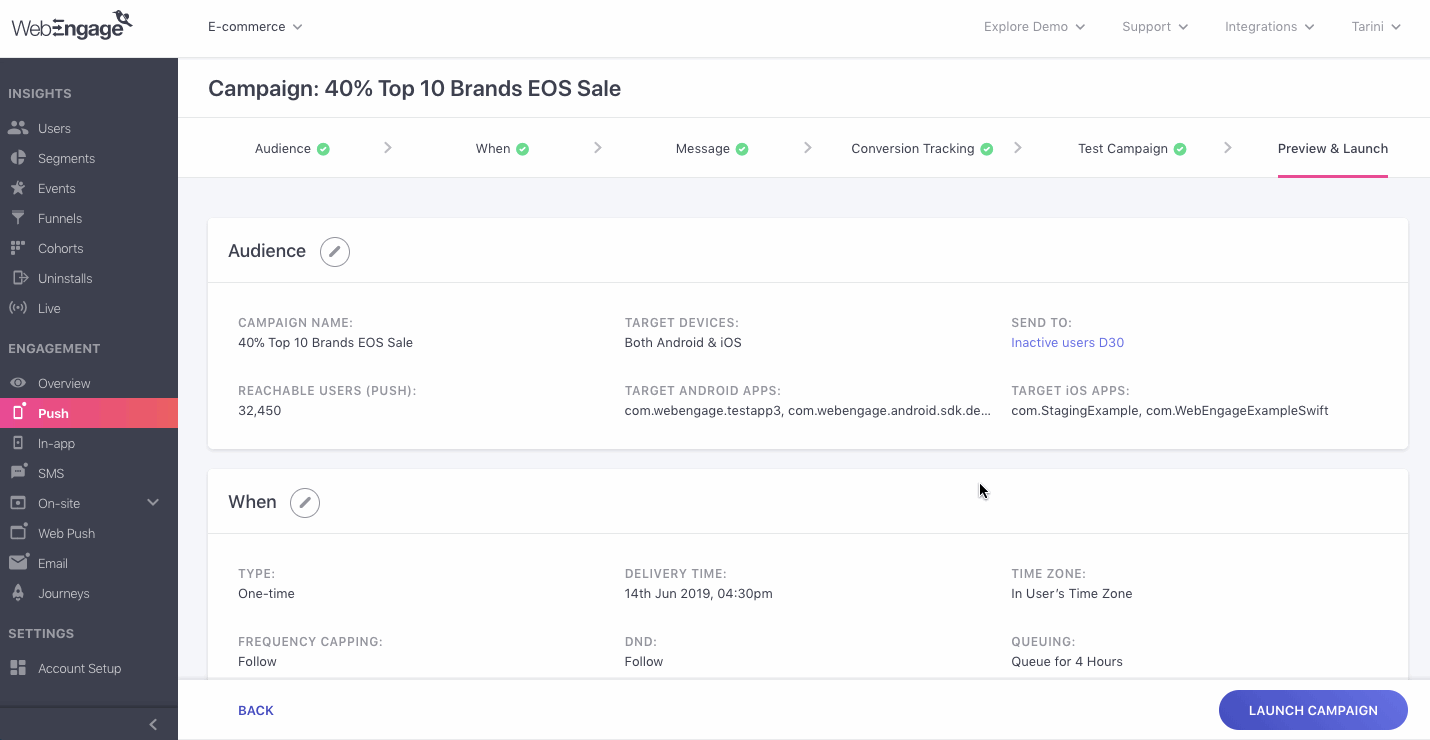Image resolution: width=1430 pixels, height=740 pixels.
Task: Select the Preview & Launch tab
Action: [x=1333, y=148]
